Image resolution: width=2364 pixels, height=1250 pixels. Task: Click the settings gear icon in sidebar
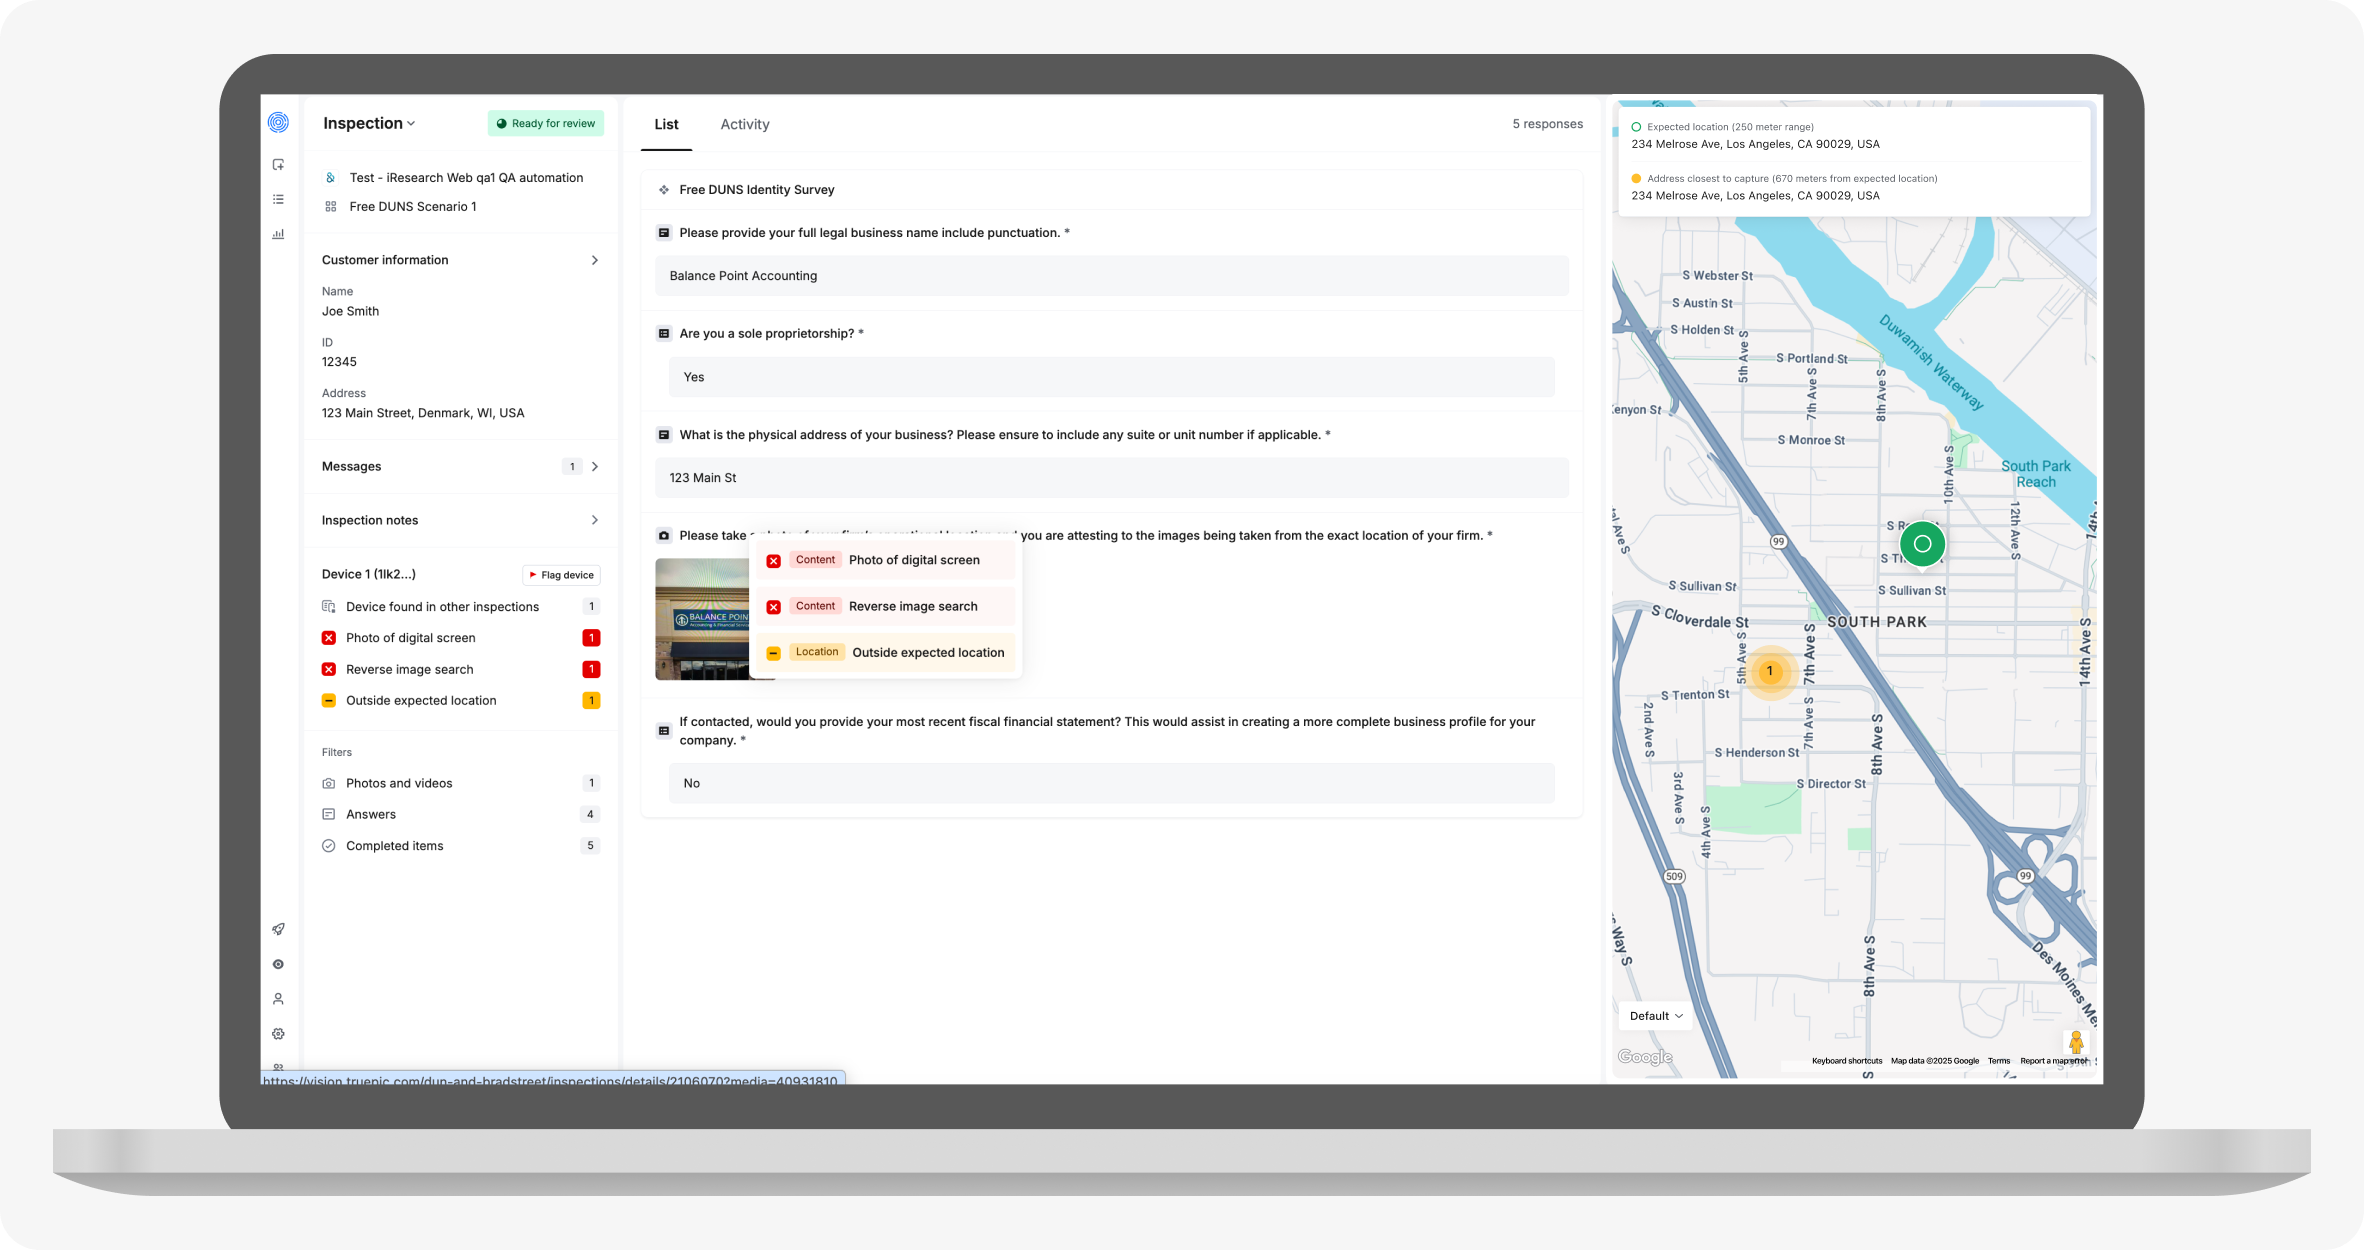pyautogui.click(x=279, y=1033)
